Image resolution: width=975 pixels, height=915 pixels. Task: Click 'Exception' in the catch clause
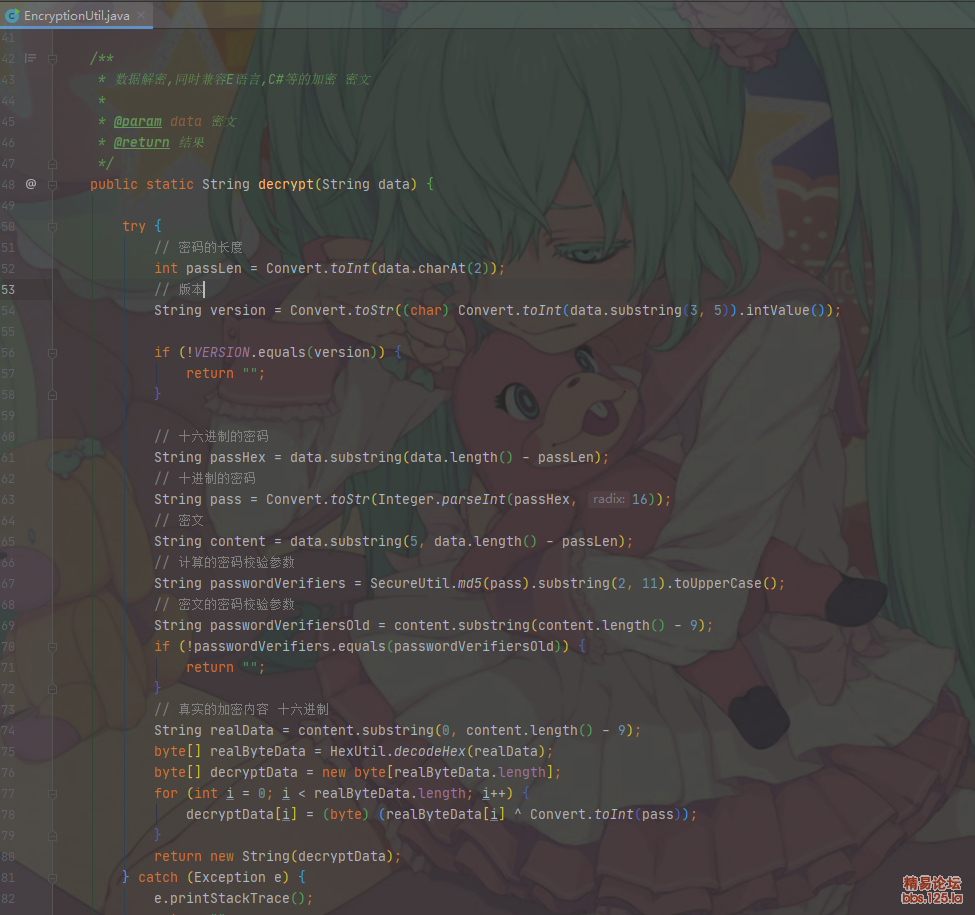click(x=229, y=878)
